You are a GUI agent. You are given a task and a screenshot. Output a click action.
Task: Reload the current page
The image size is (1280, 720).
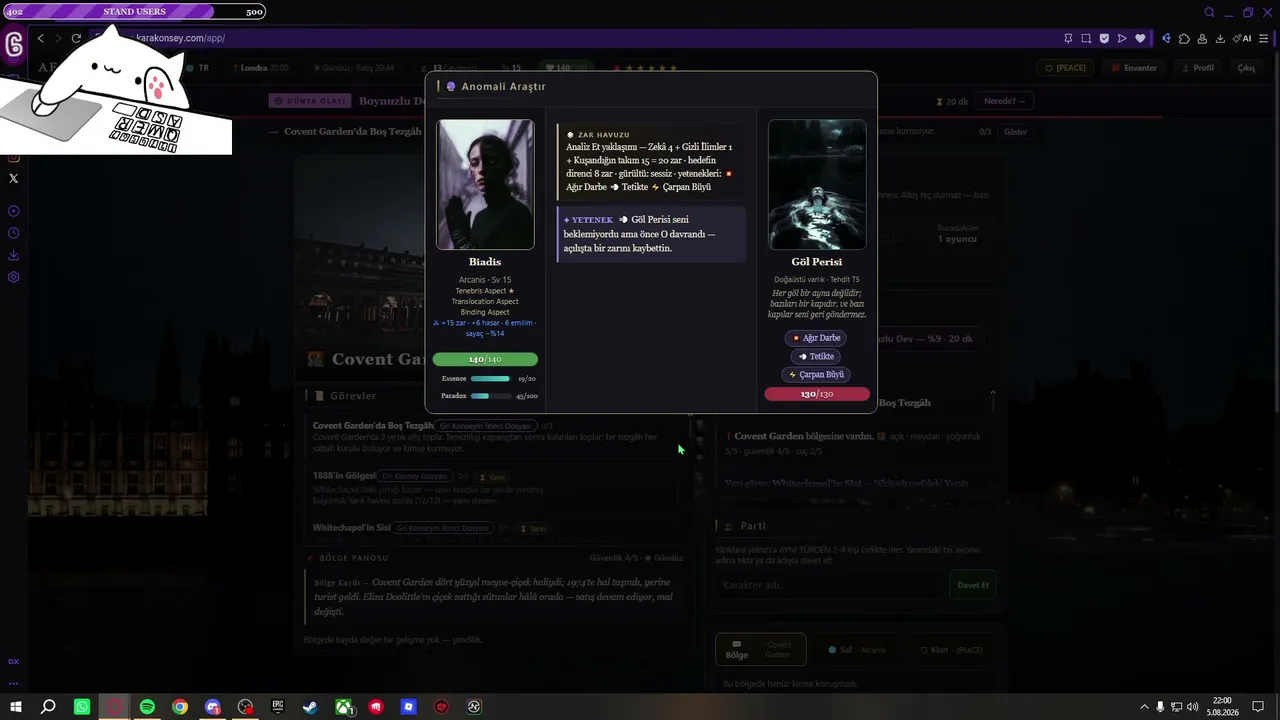tap(76, 38)
